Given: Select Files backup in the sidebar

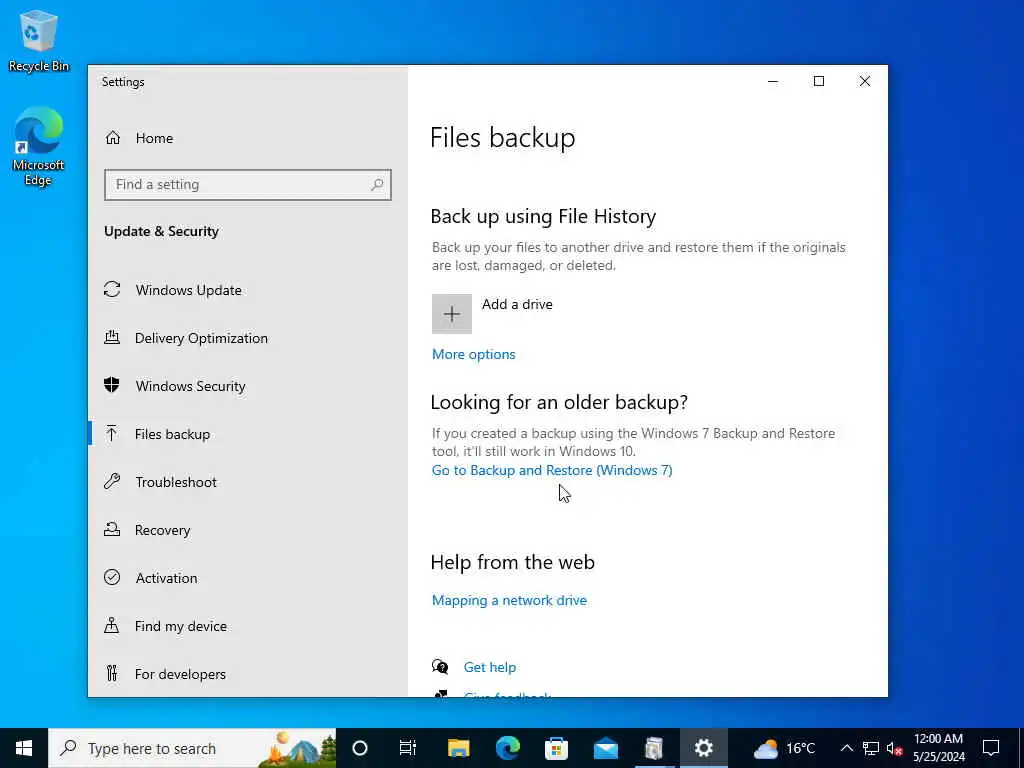Looking at the screenshot, I should pyautogui.click(x=172, y=434).
